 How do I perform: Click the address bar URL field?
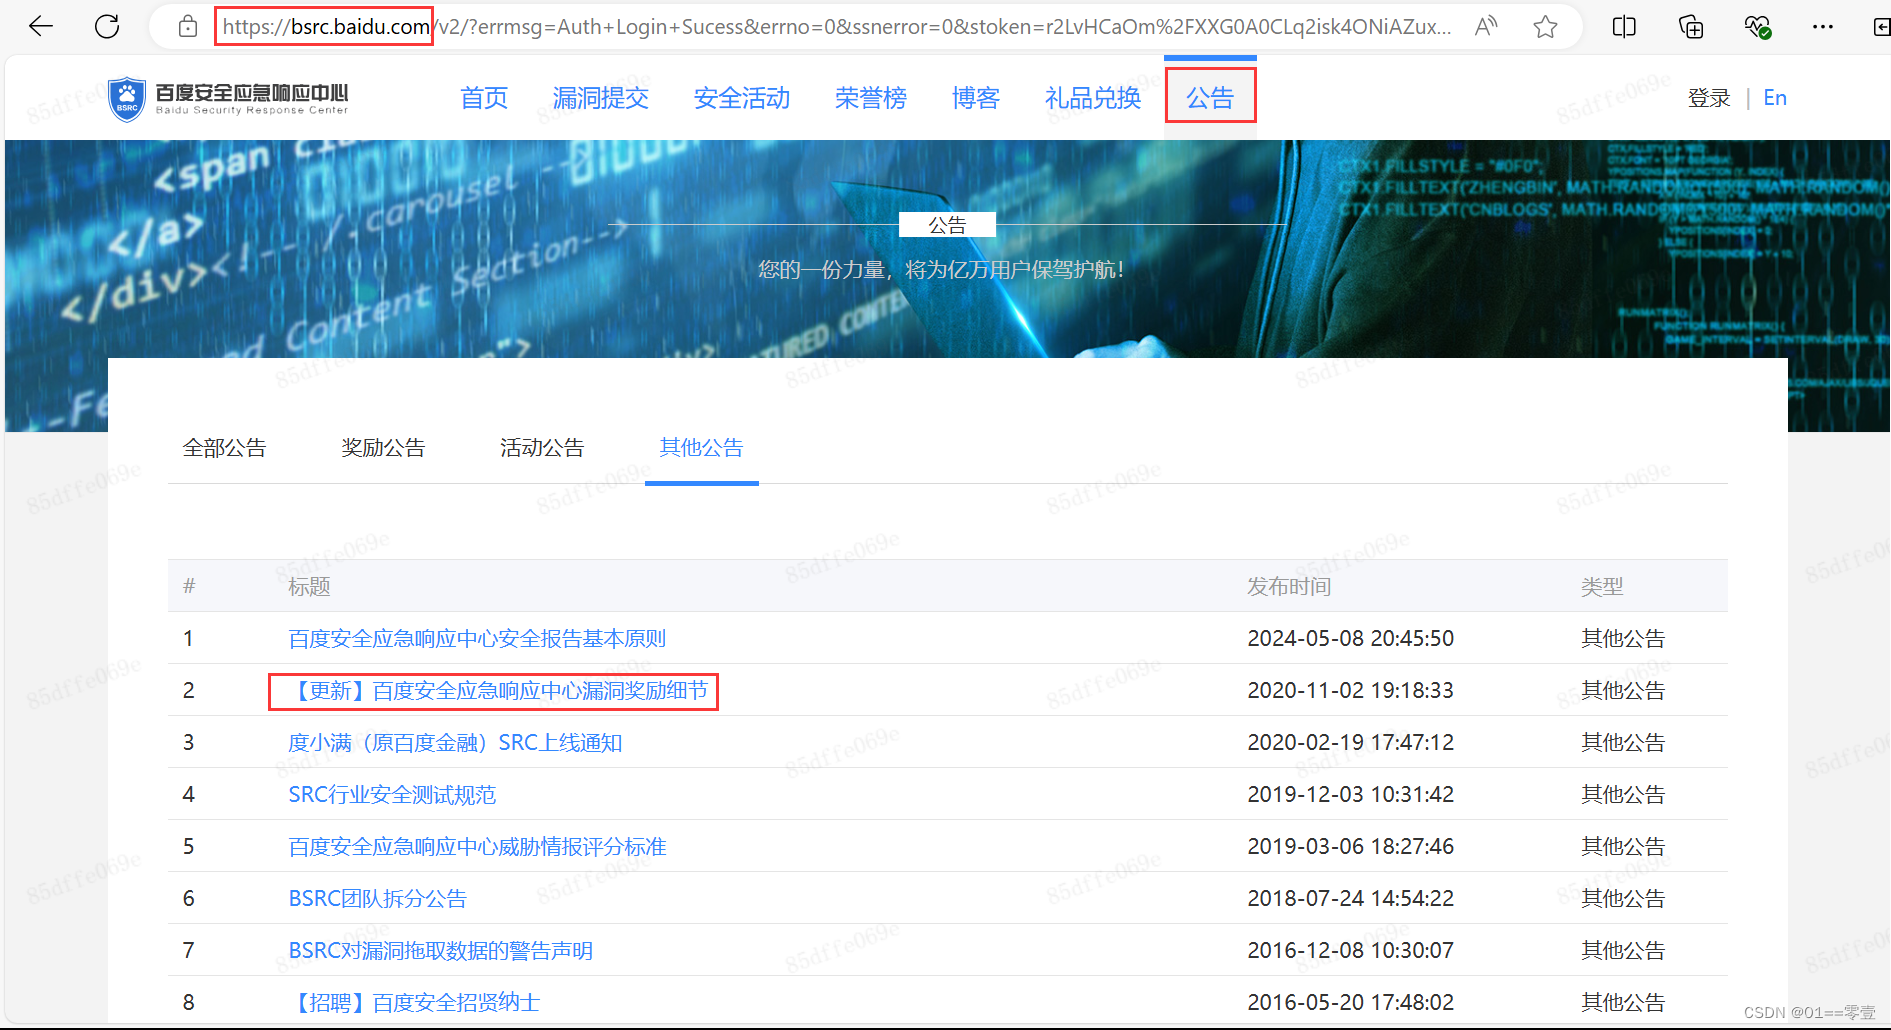836,27
